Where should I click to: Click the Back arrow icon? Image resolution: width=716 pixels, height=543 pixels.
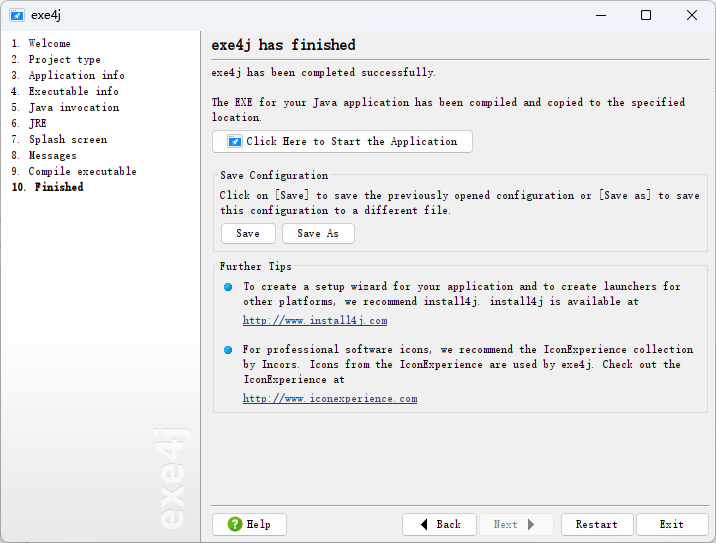(x=424, y=524)
